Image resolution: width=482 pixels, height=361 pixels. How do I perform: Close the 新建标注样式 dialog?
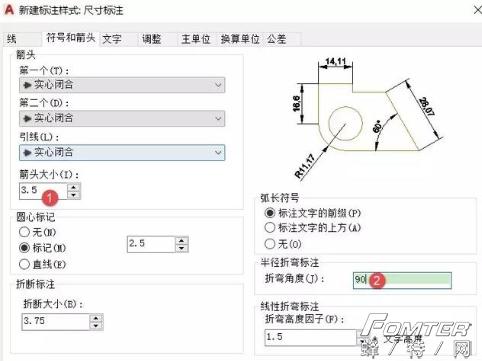click(x=477, y=10)
